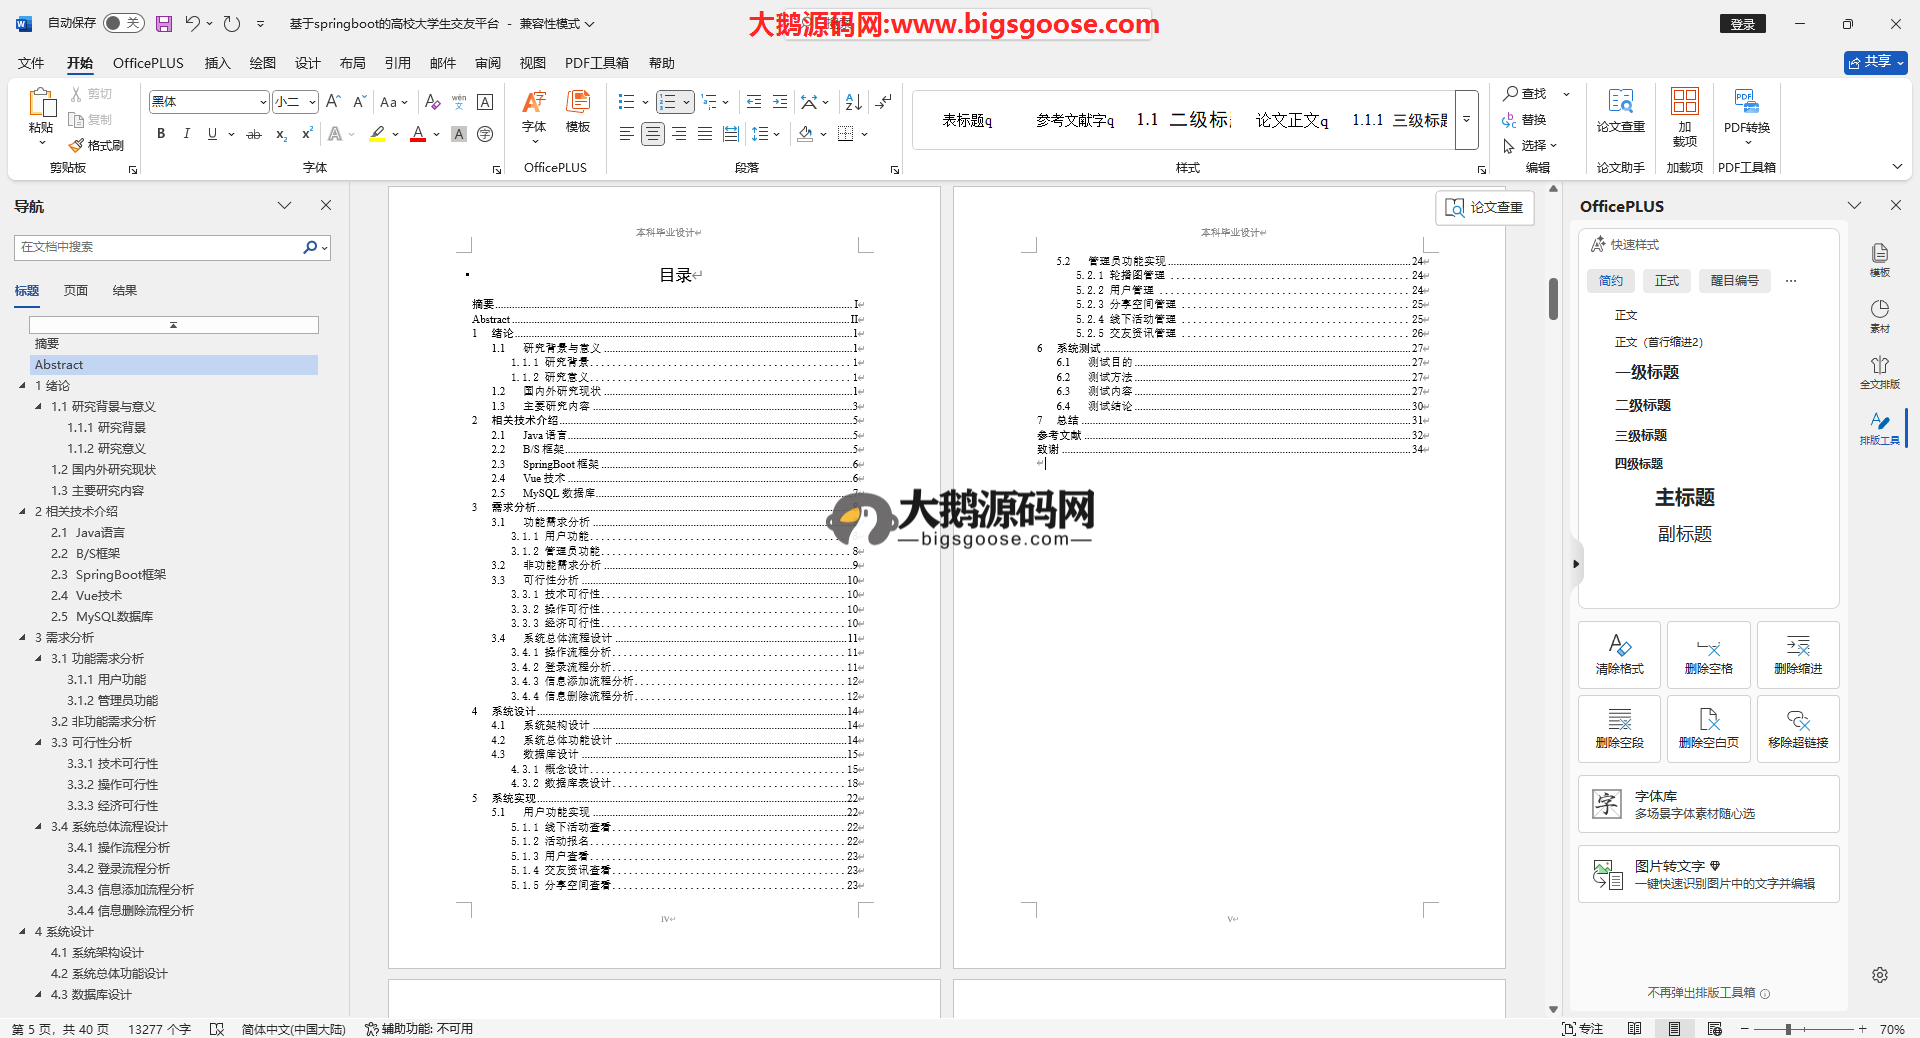Screen dimensions: 1920x1038
Task: Click the PDF转换 icon in ribbon
Action: pyautogui.click(x=1746, y=109)
